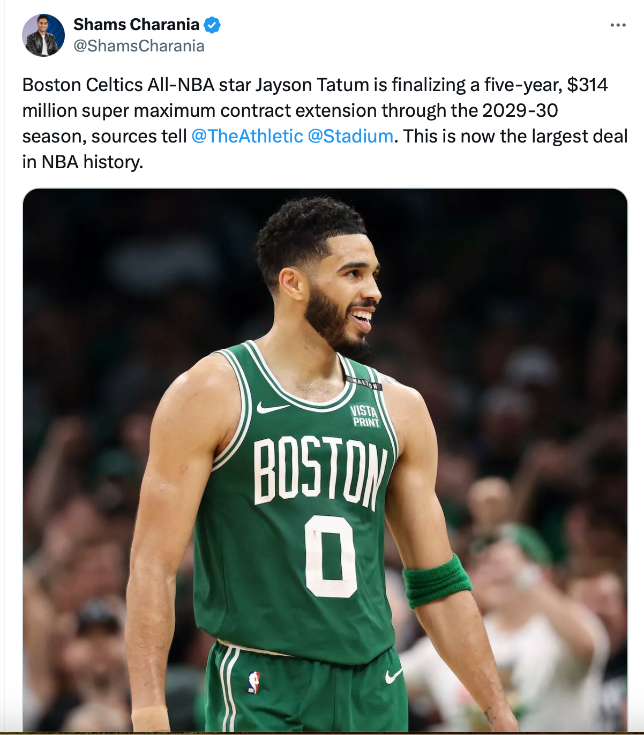Viewport: 644px width, 735px height.
Task: Click the Nike swoosh on the jersey
Action: click(x=272, y=407)
